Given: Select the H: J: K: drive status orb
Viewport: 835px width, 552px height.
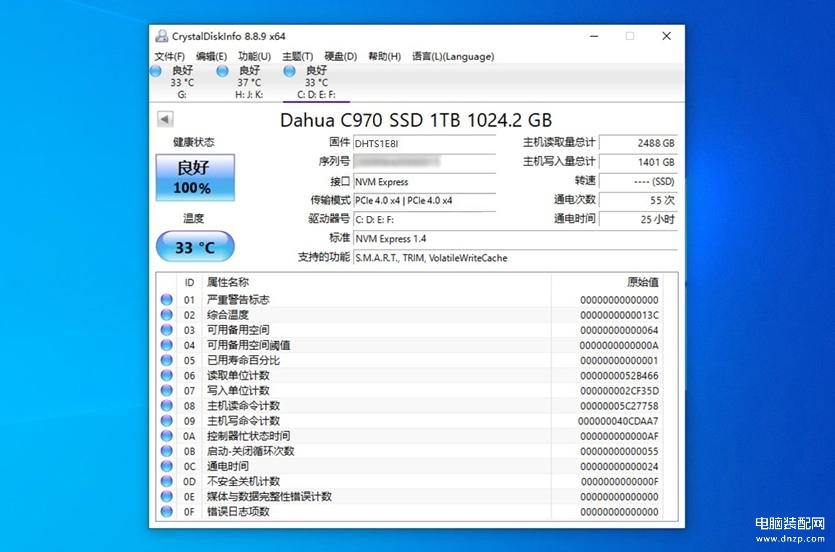Looking at the screenshot, I should [222, 71].
